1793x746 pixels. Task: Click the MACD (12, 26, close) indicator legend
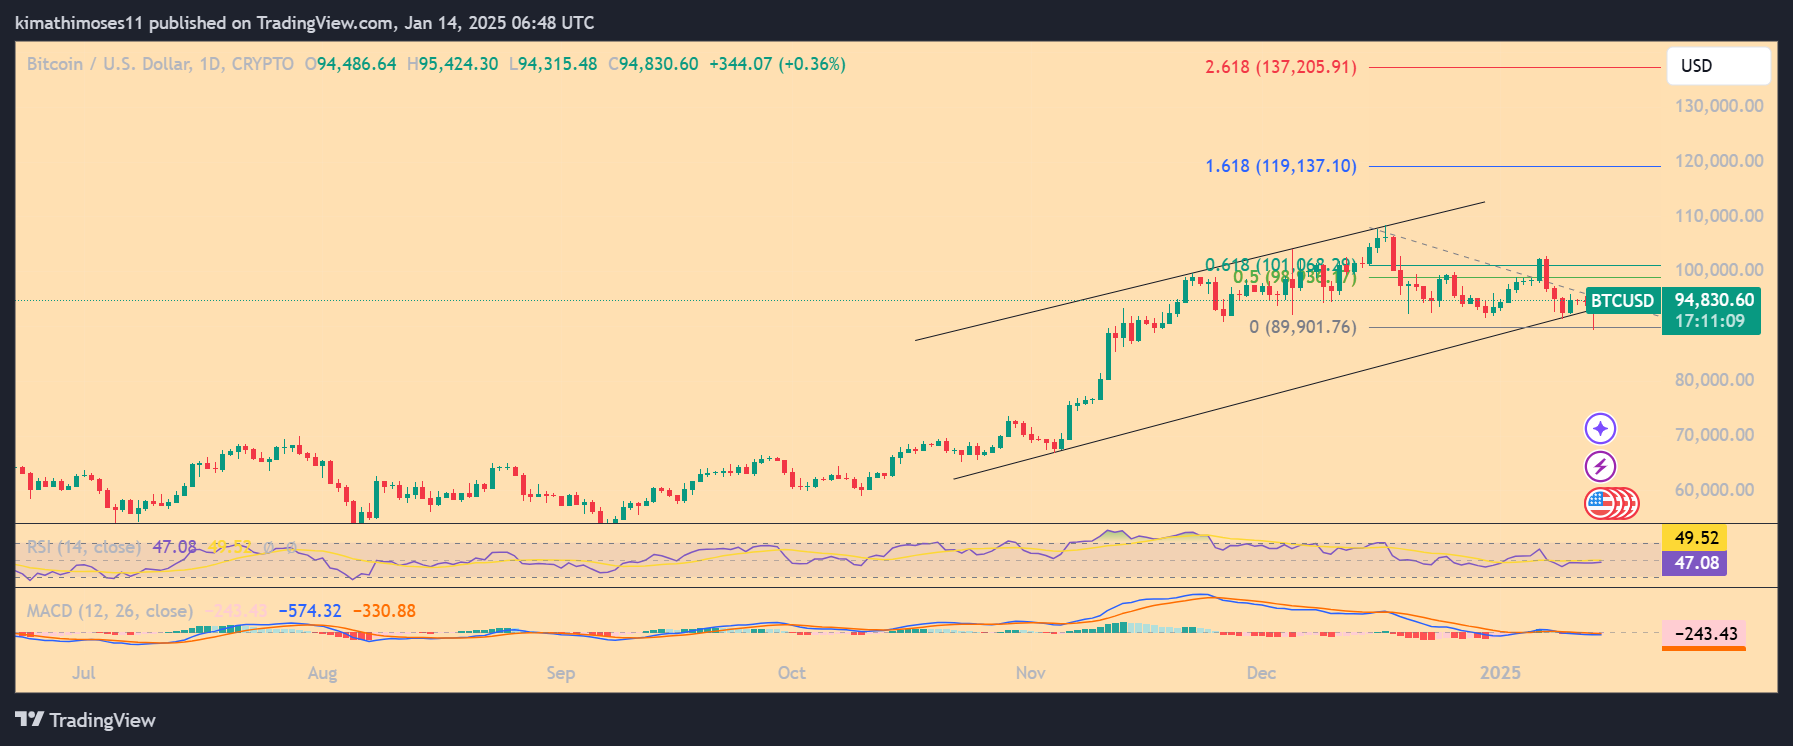coord(109,611)
